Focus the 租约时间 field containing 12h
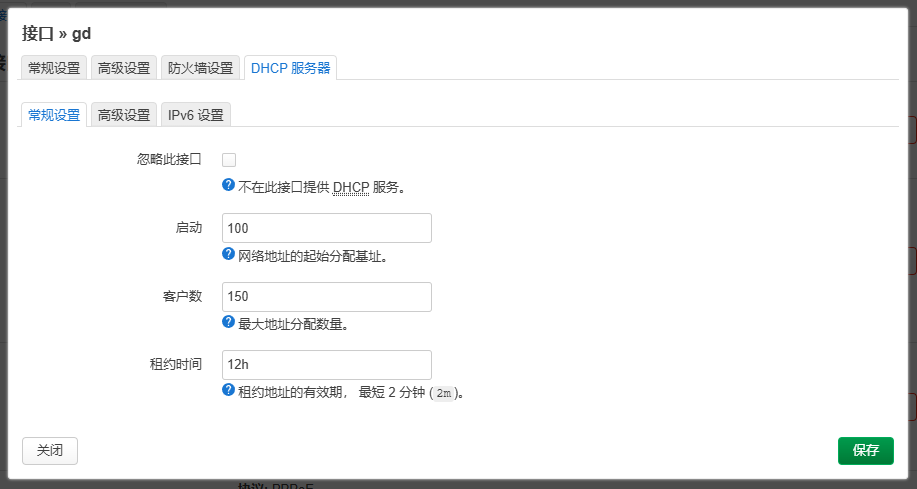 pyautogui.click(x=327, y=364)
